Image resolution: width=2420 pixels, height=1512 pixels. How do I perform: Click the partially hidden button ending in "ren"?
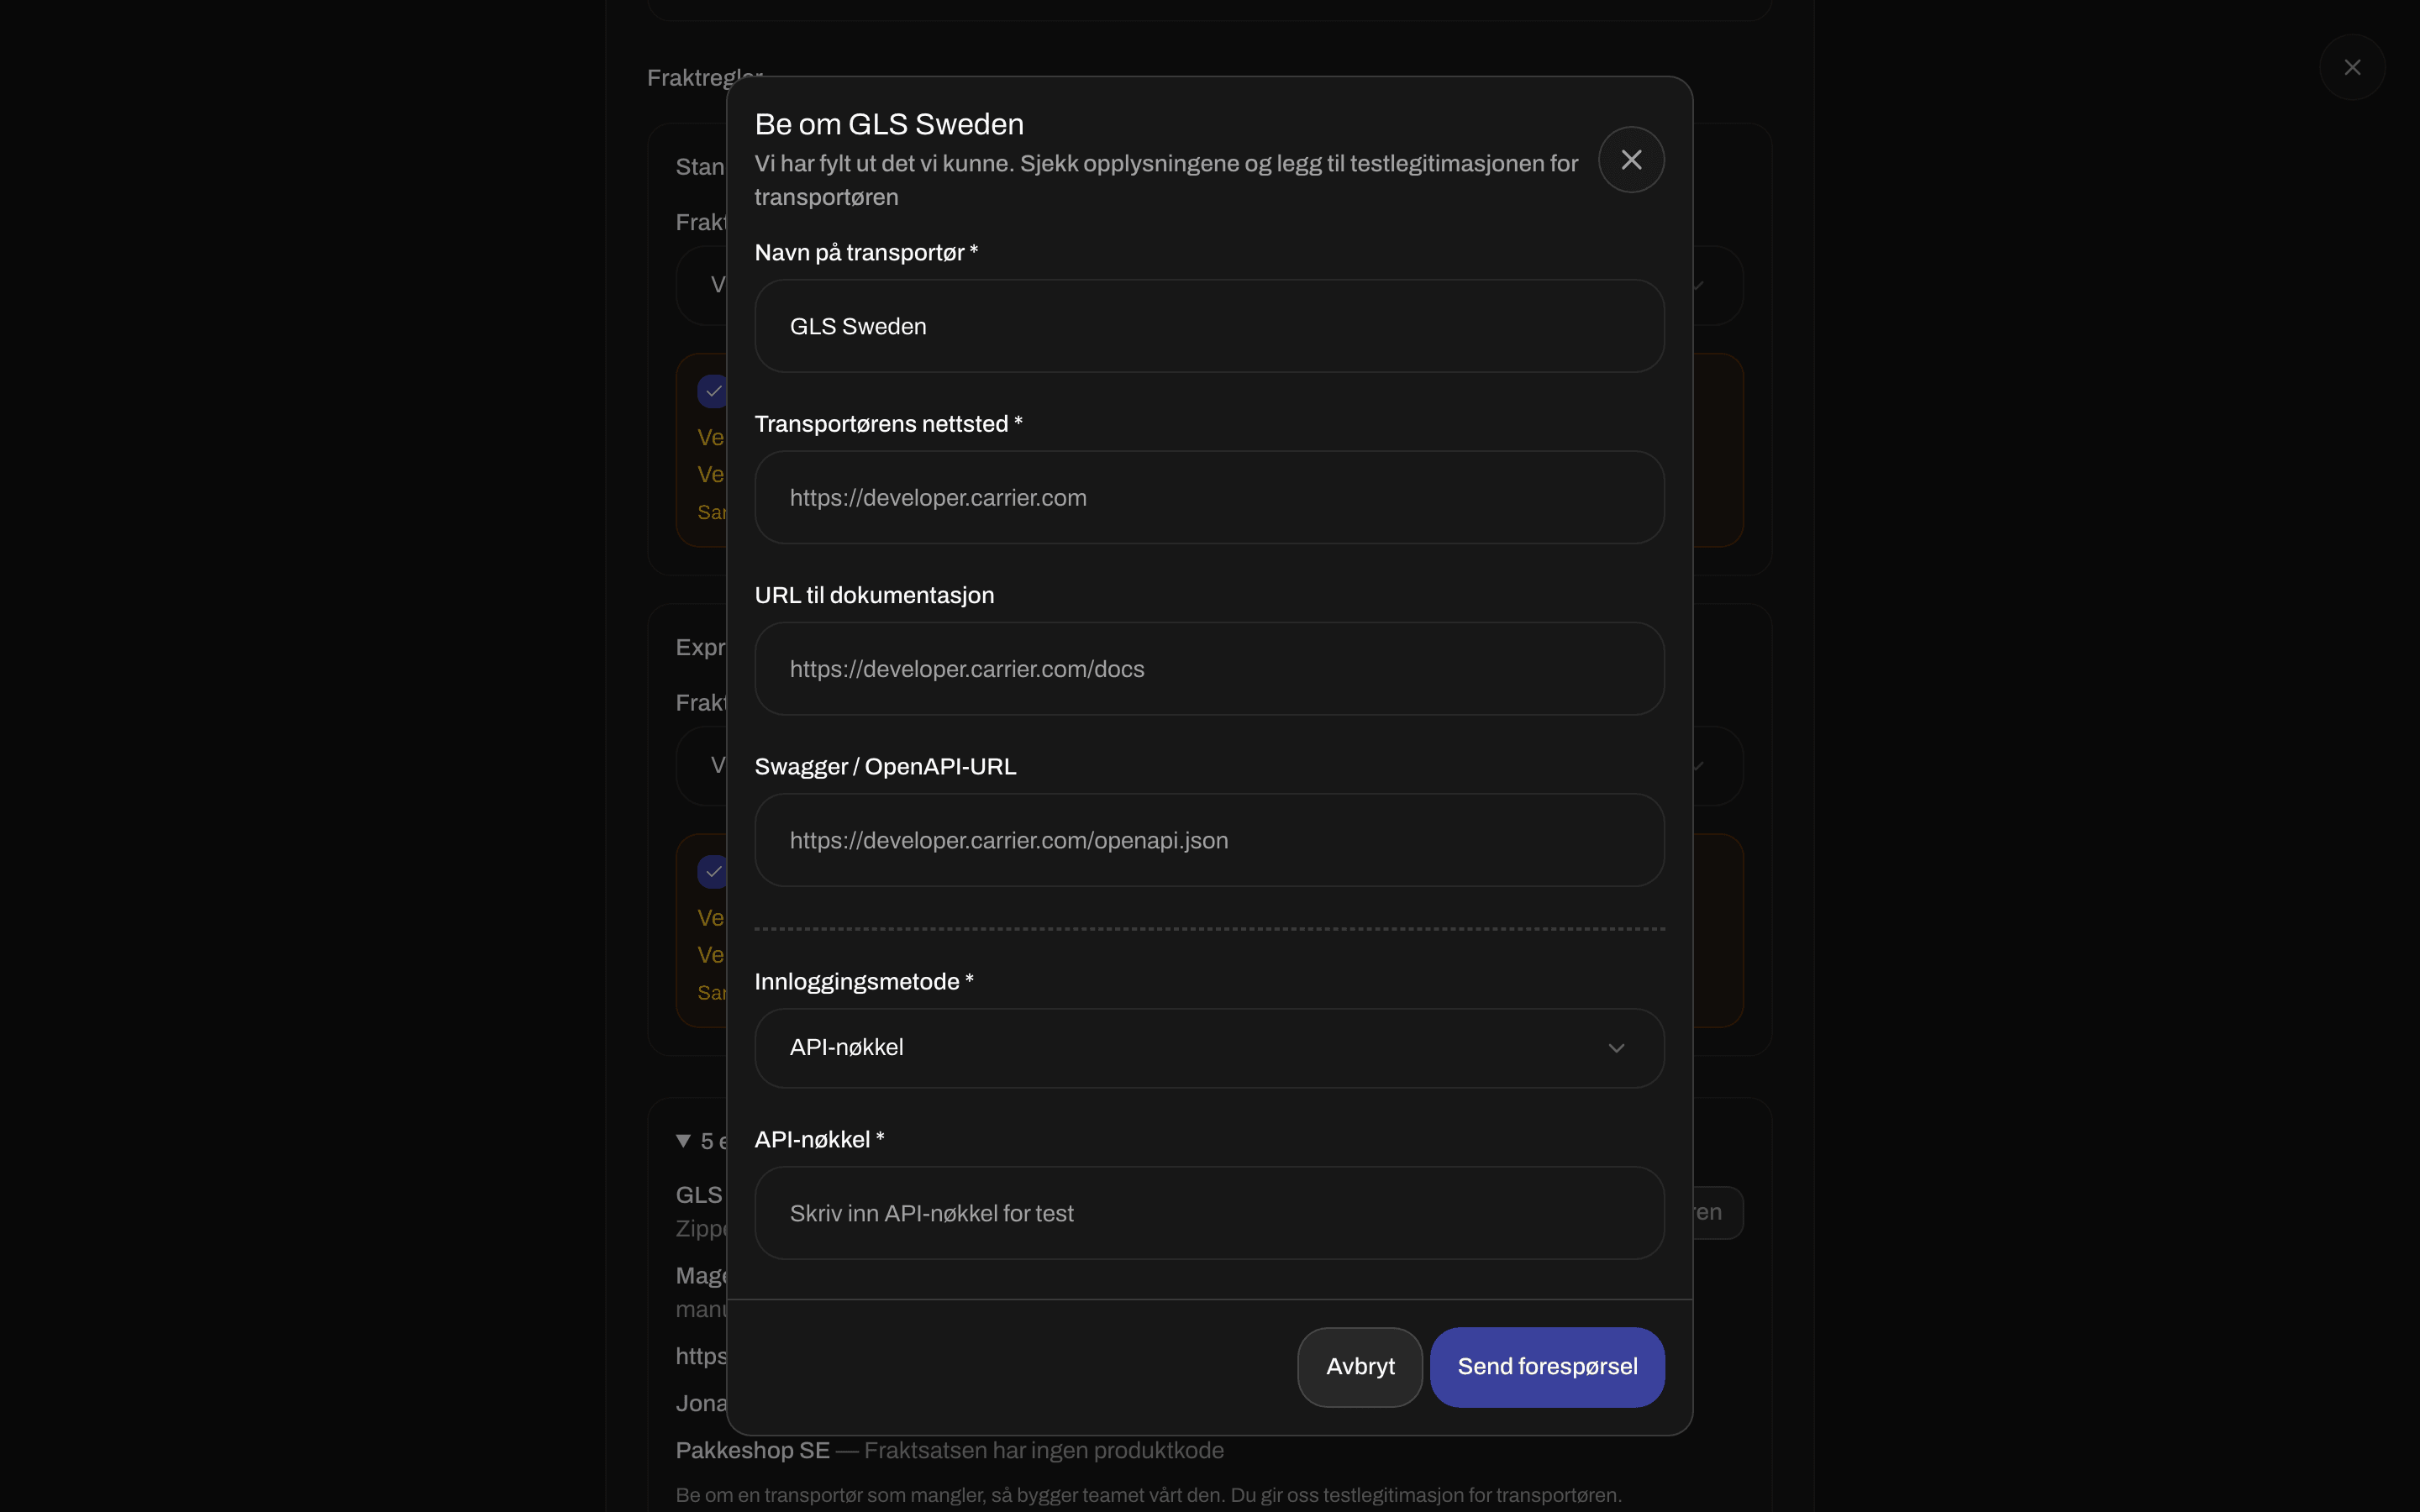tap(1718, 1213)
